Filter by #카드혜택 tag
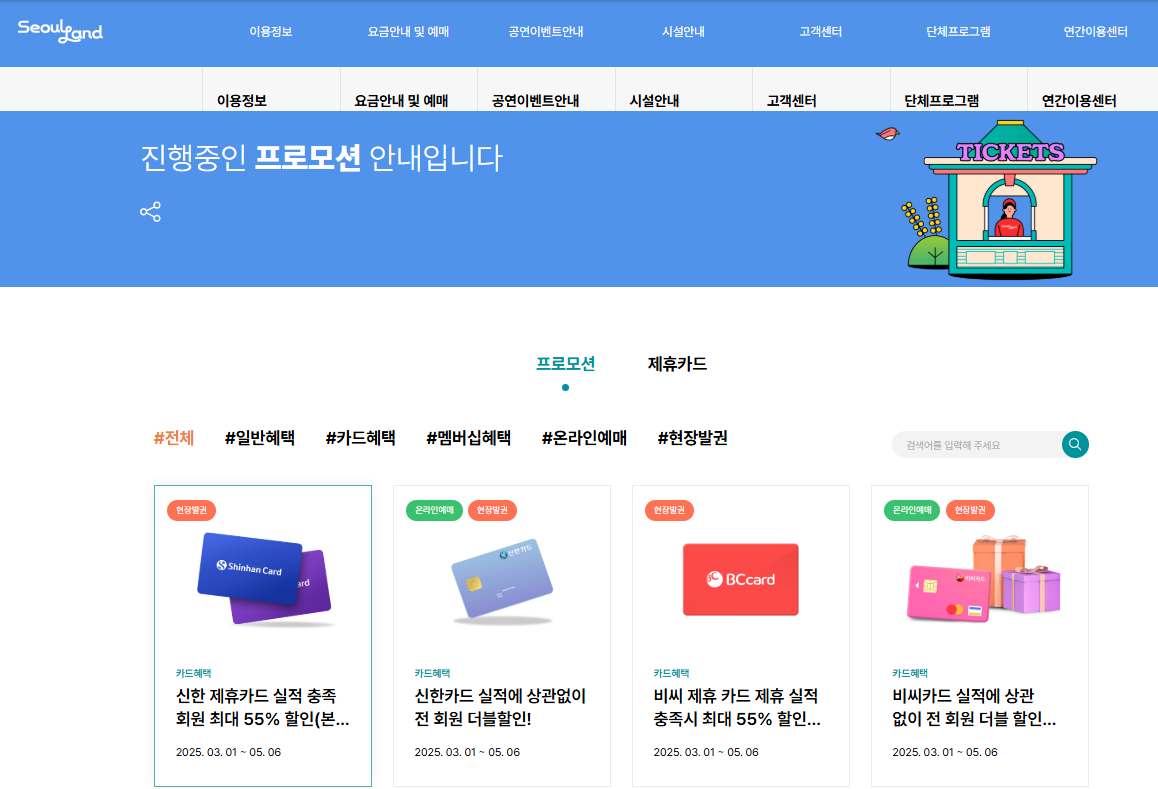This screenshot has height=789, width=1158. (360, 437)
